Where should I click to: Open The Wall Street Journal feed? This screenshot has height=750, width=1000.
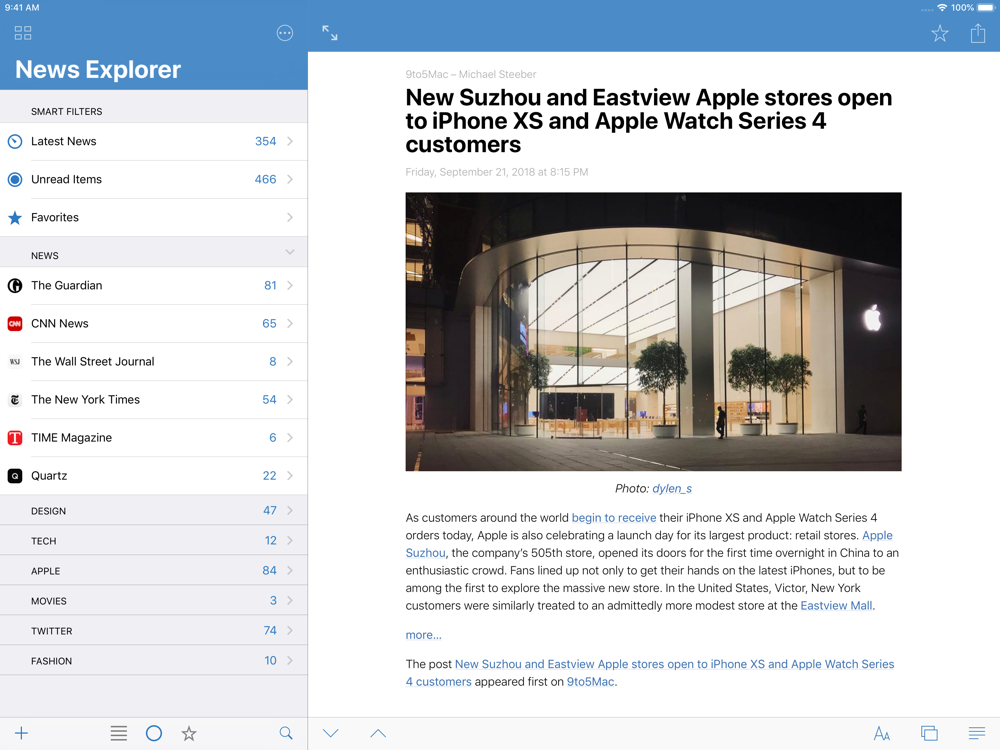click(x=154, y=362)
